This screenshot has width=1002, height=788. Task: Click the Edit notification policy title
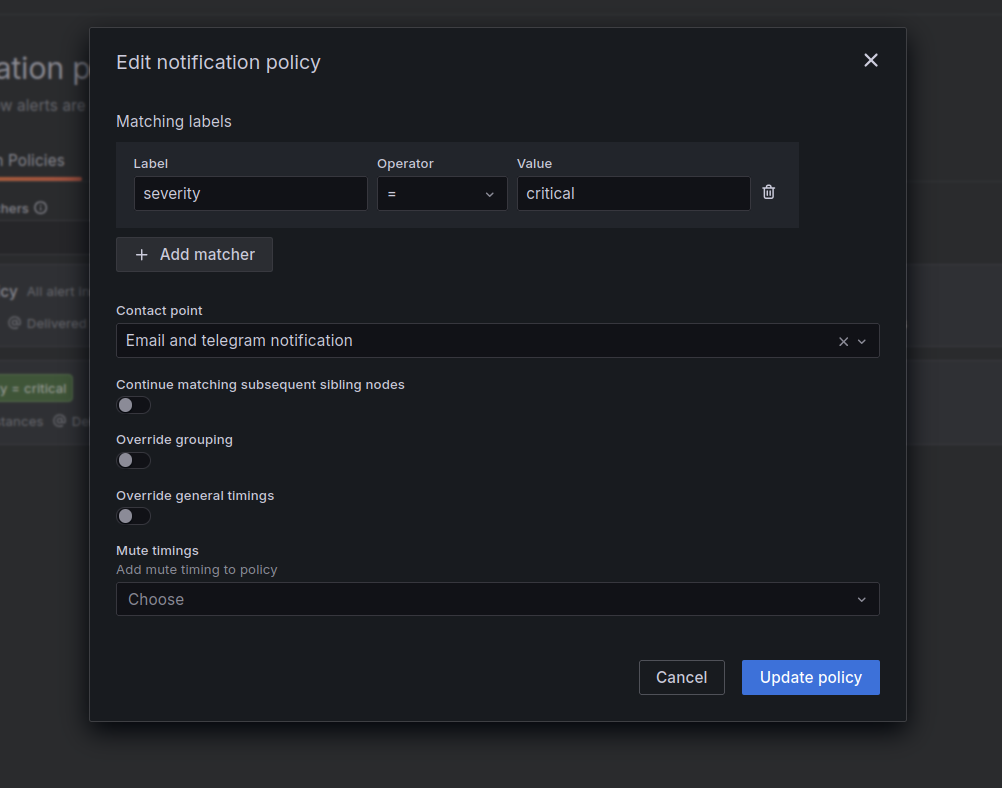219,62
